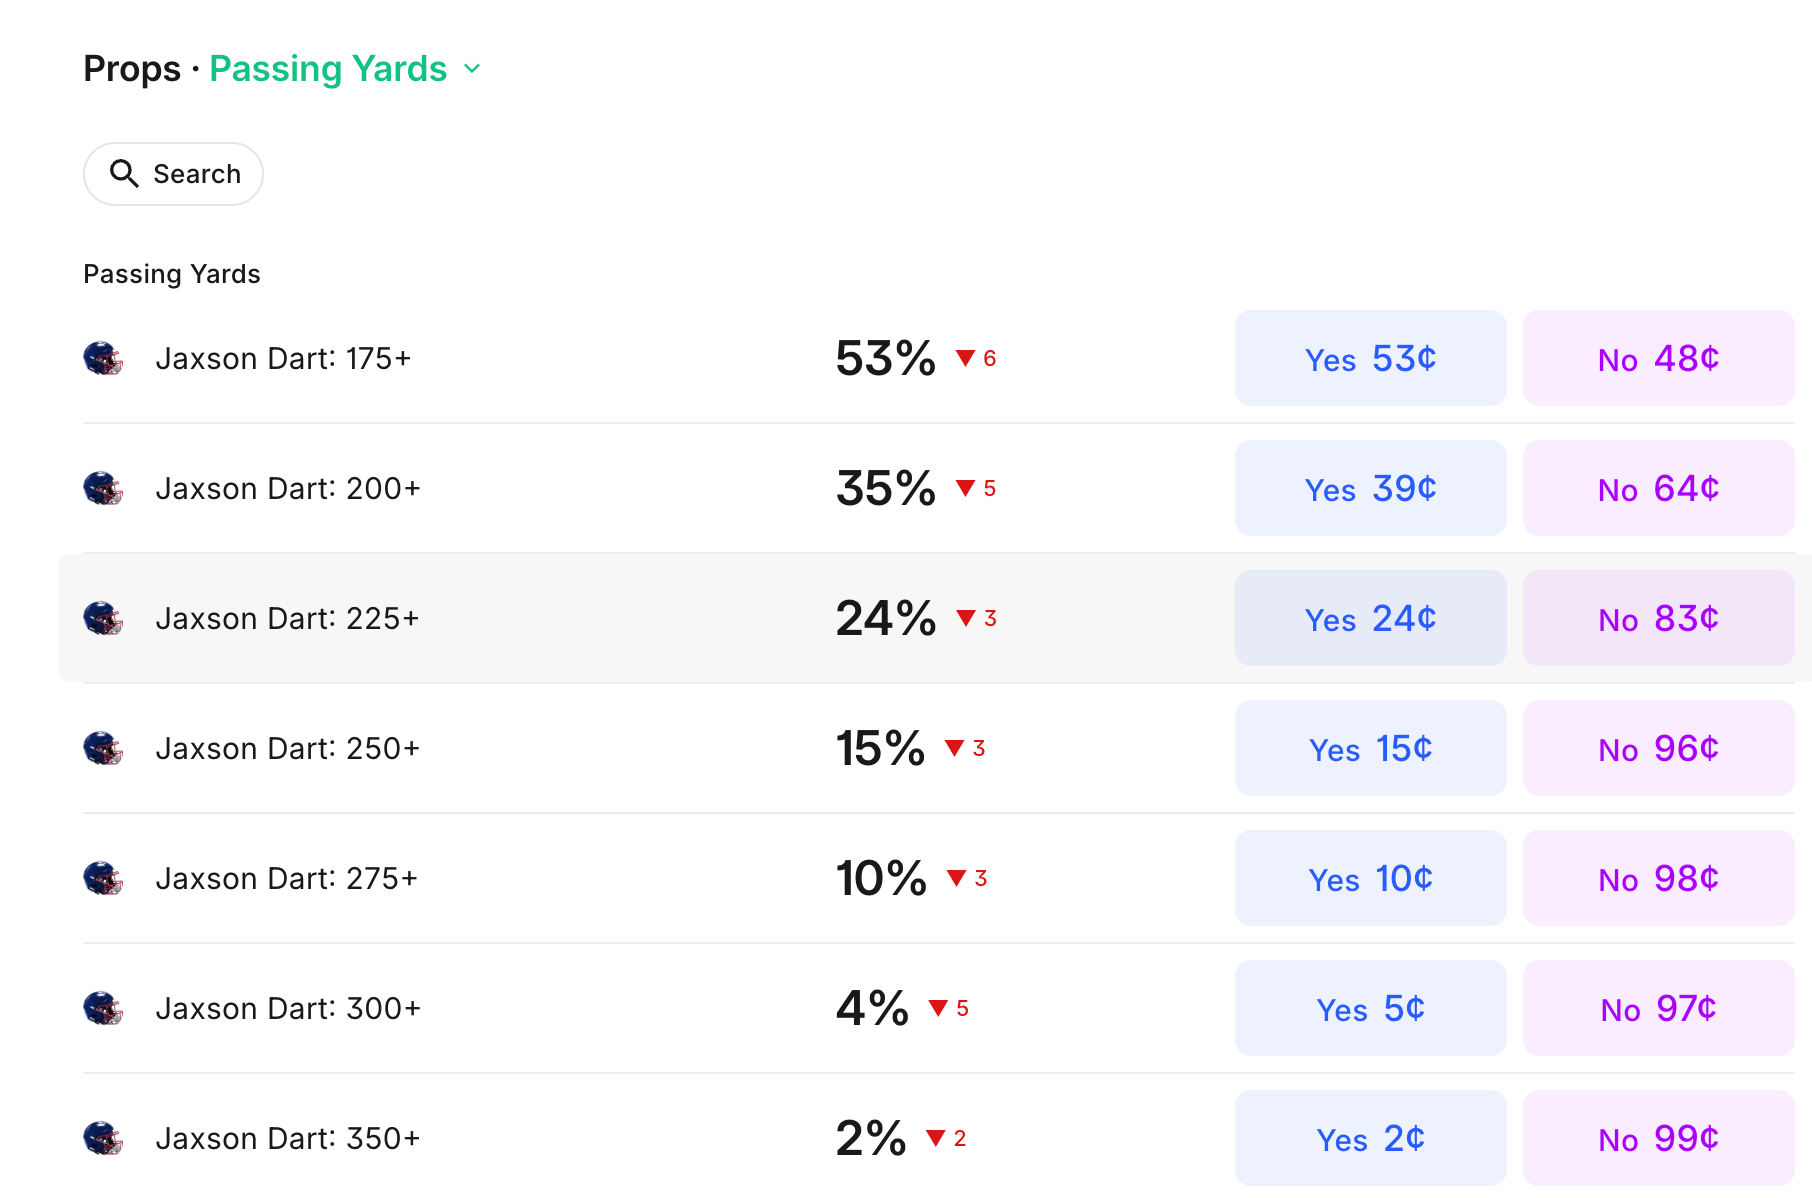Click helmet icon beside Jaxson Dart: 175+
Image resolution: width=1812 pixels, height=1198 pixels.
tap(103, 358)
